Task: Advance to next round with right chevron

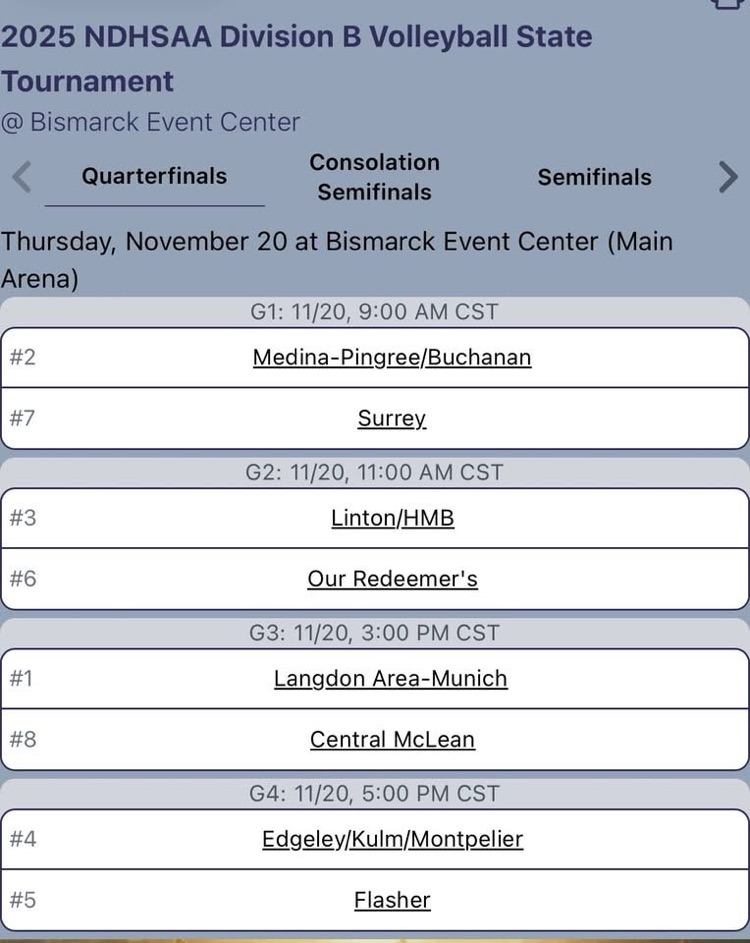Action: [728, 177]
